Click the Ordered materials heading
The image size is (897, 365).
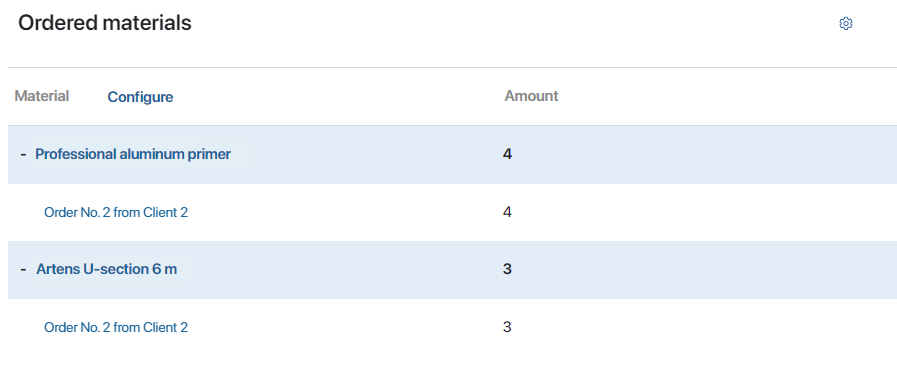click(x=105, y=23)
